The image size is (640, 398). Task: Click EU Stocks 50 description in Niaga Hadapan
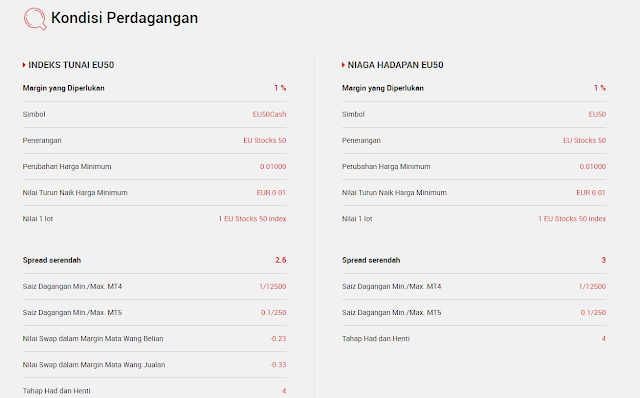(584, 140)
